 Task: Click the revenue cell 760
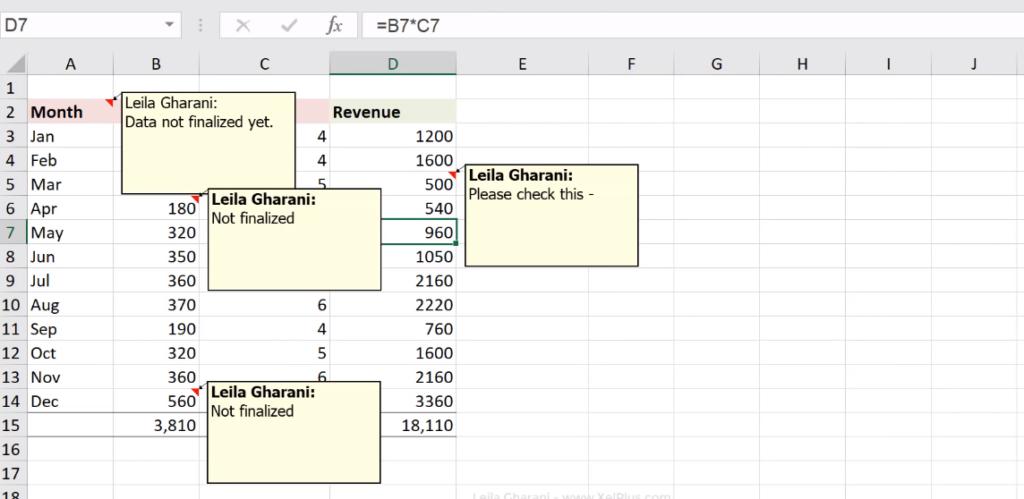click(x=393, y=329)
